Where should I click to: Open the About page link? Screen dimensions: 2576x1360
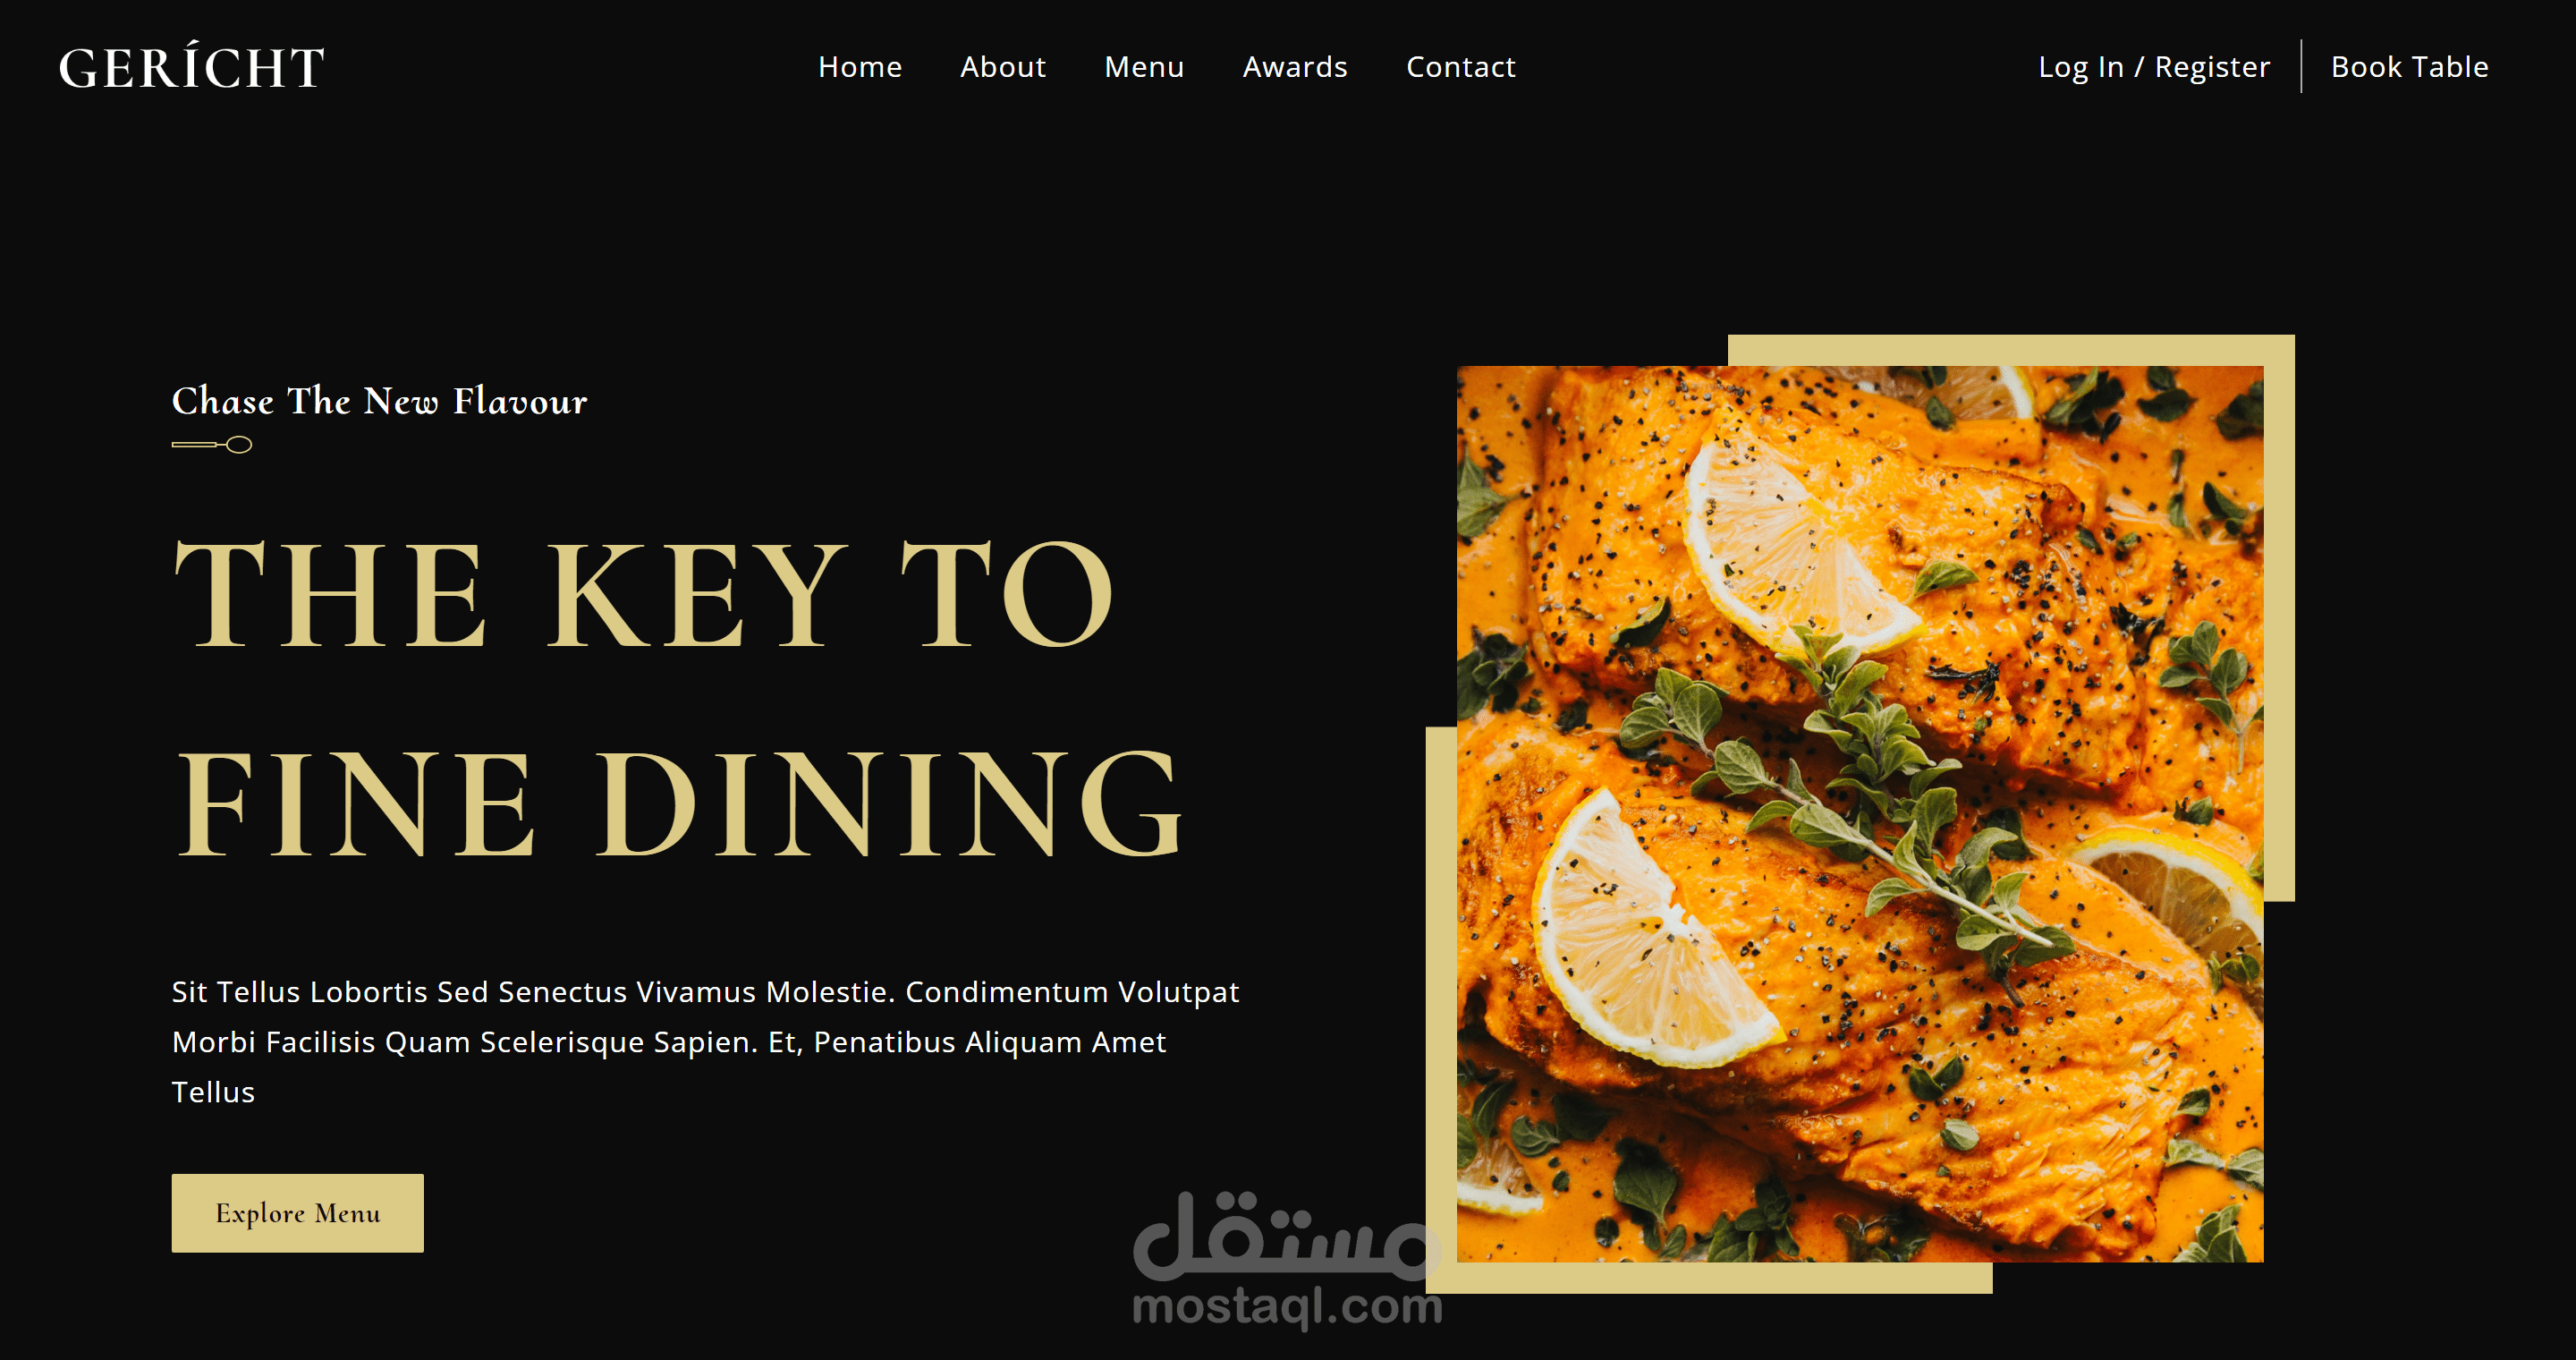[1003, 67]
